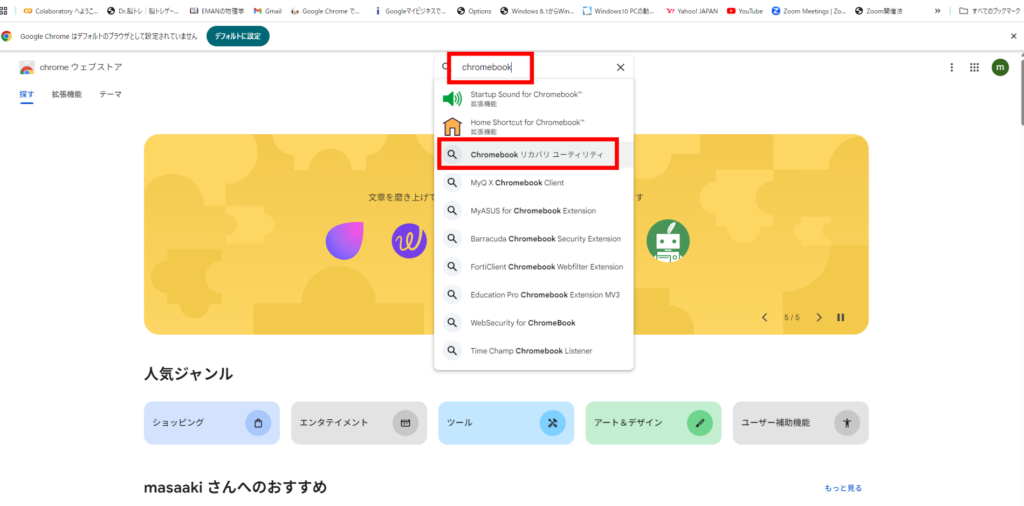This screenshot has height=506, width=1024.
Task: Open the ツール category
Action: [505, 423]
